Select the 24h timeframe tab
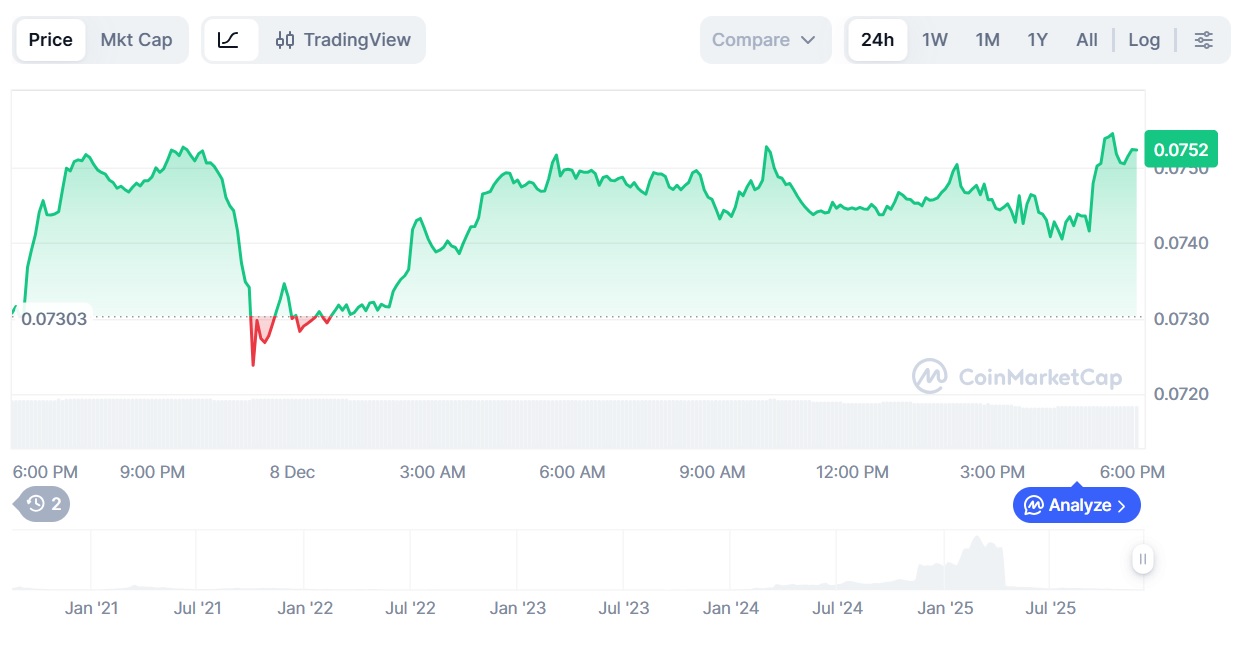Viewport: 1241px width, 647px height. coord(877,40)
